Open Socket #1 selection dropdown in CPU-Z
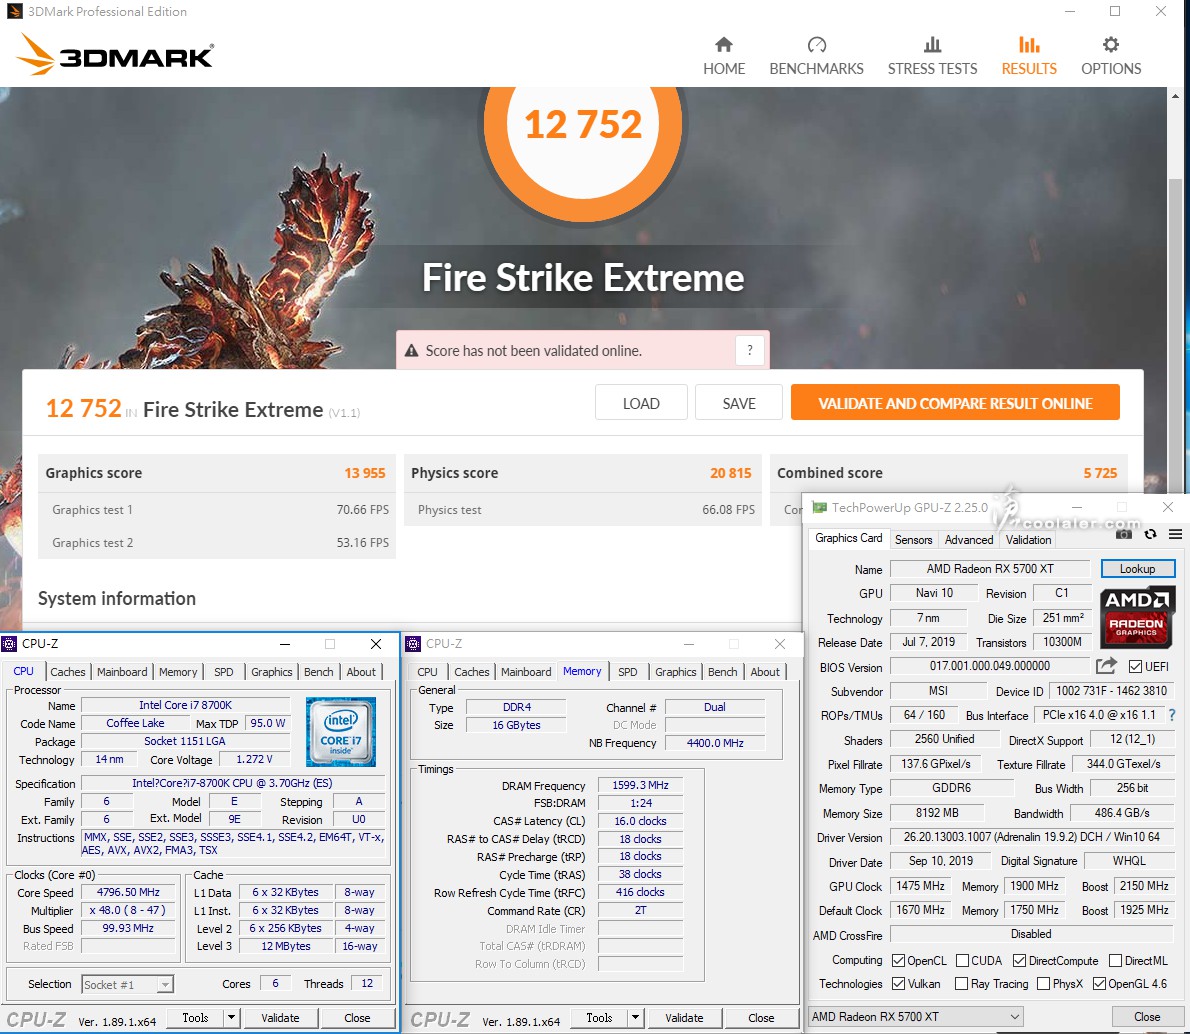 click(x=128, y=984)
